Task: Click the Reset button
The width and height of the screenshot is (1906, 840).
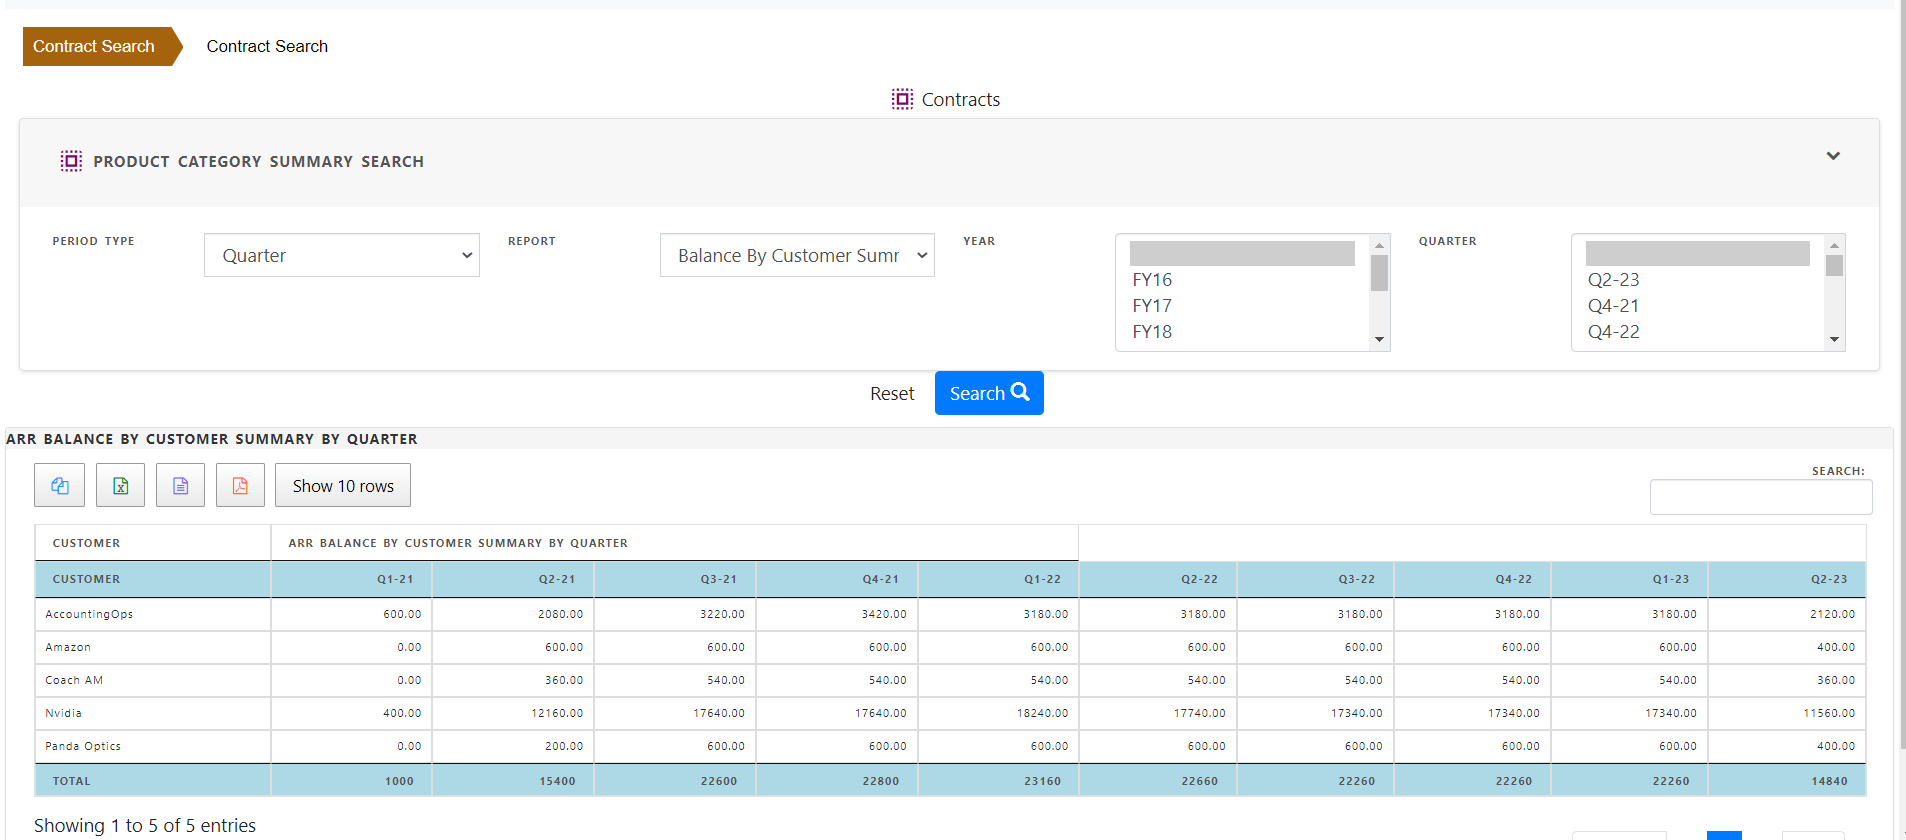Action: tap(892, 394)
